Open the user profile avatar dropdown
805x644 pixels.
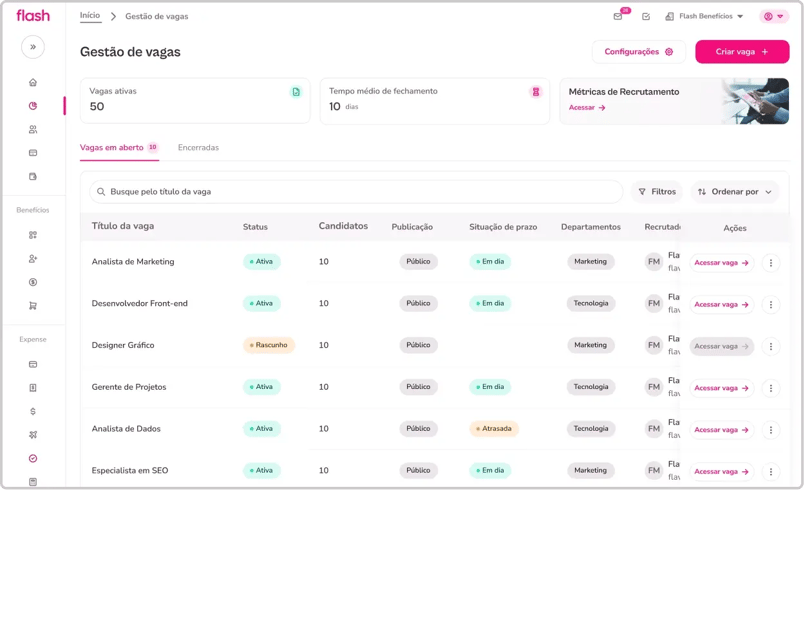point(774,16)
